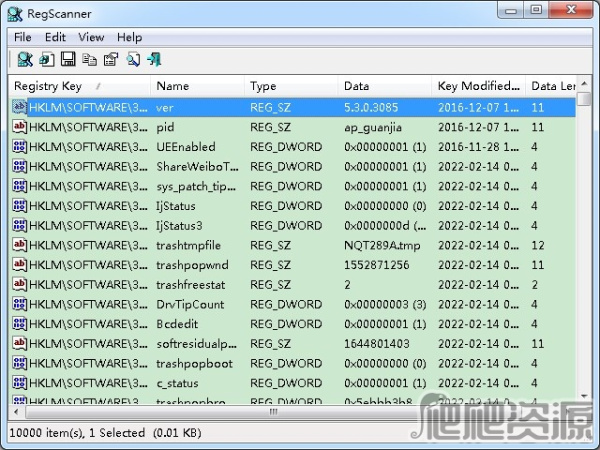The width and height of the screenshot is (600, 450).
Task: Close the RegScanner window
Action: pos(571,10)
